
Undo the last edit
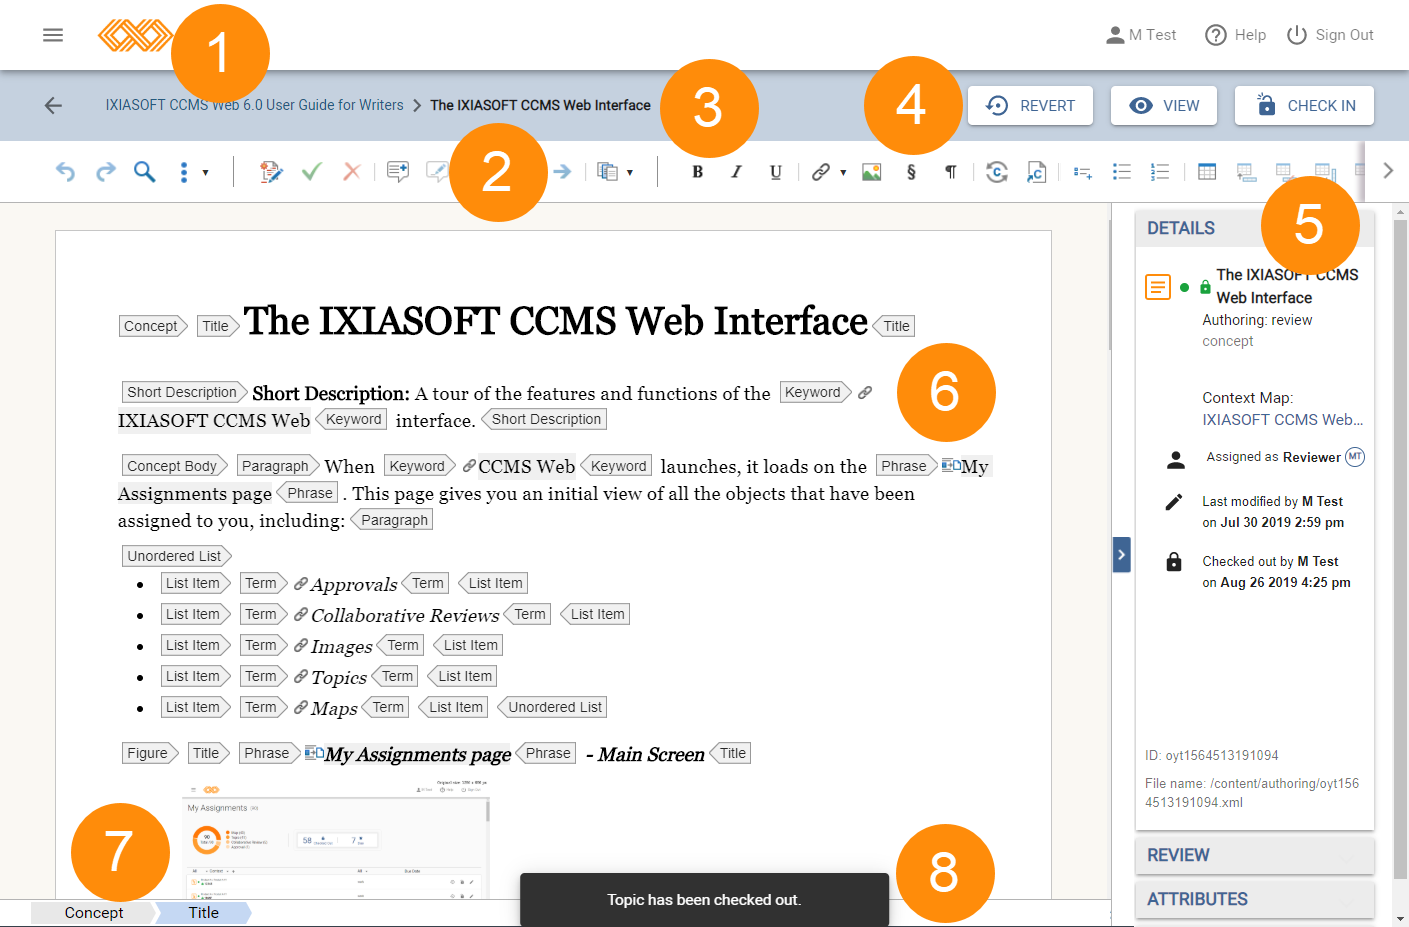pos(65,172)
